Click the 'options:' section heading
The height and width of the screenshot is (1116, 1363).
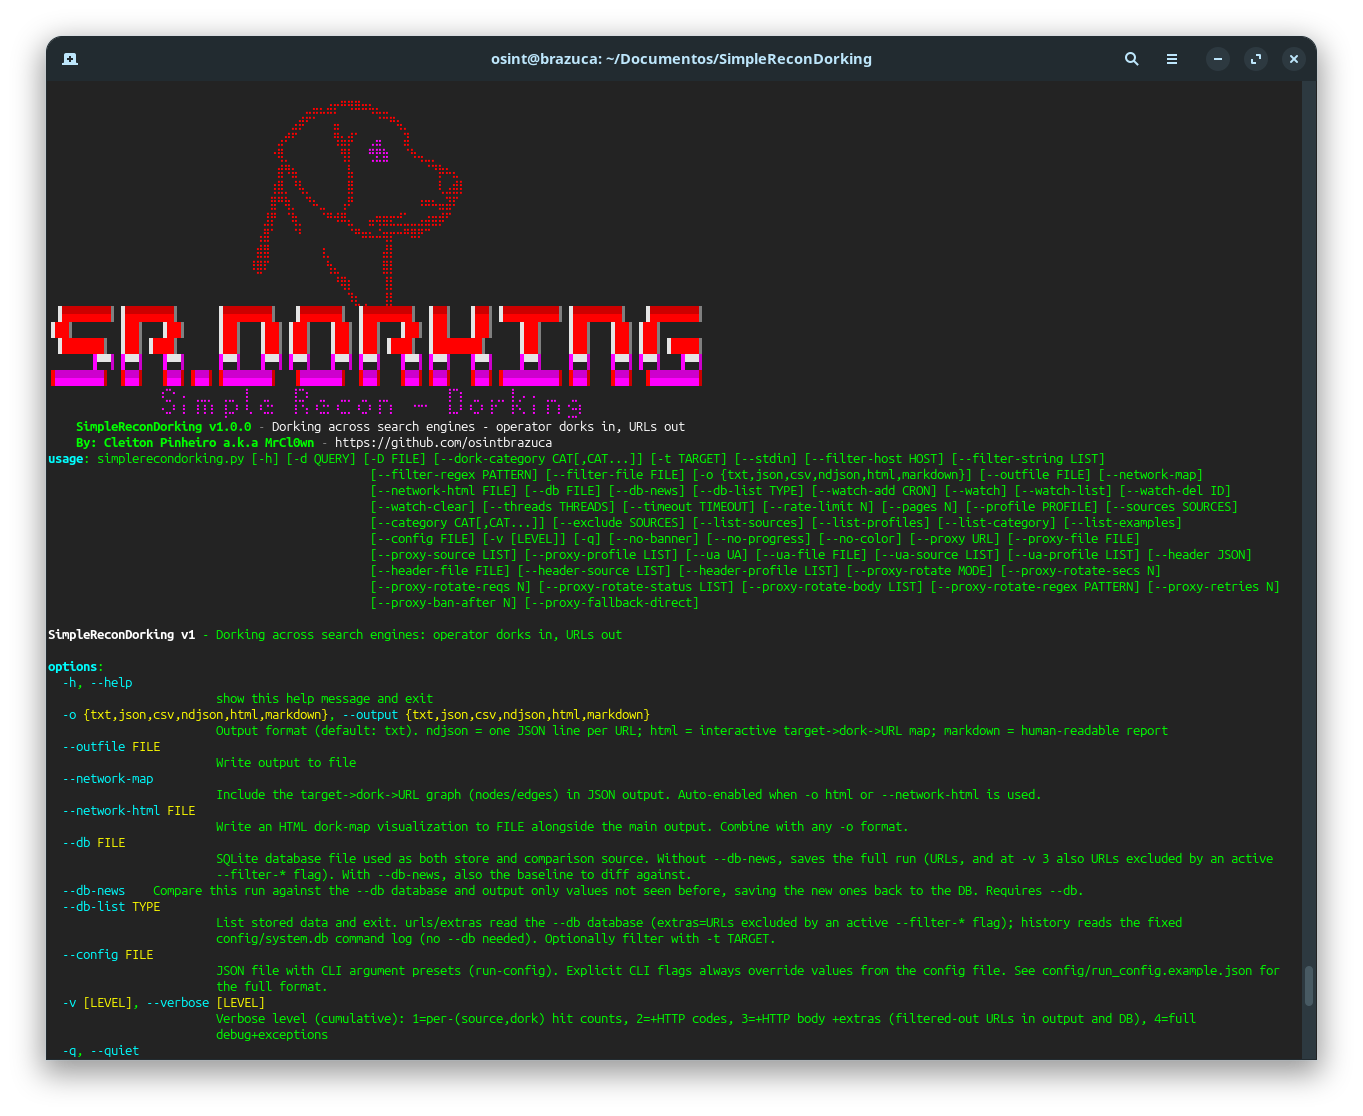[x=76, y=667]
